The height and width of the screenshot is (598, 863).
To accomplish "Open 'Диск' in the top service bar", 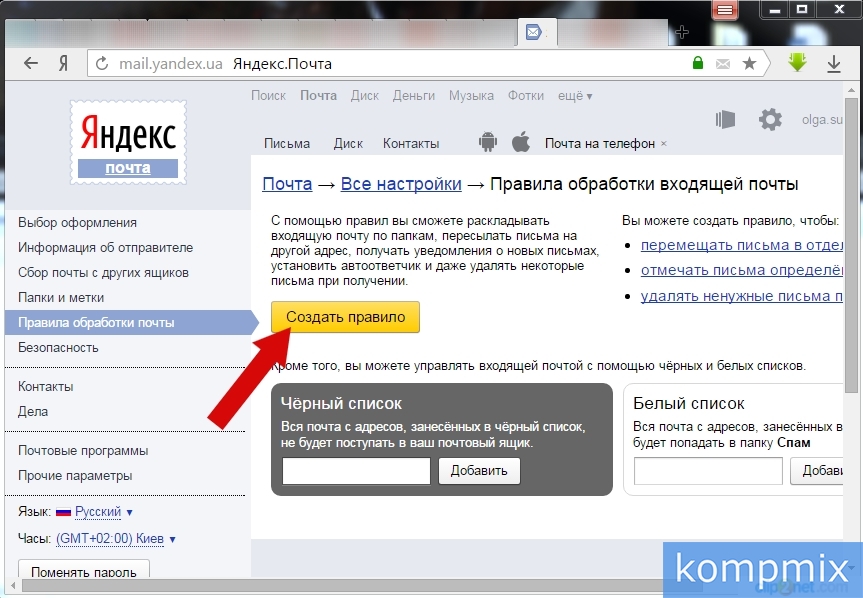I will point(365,96).
